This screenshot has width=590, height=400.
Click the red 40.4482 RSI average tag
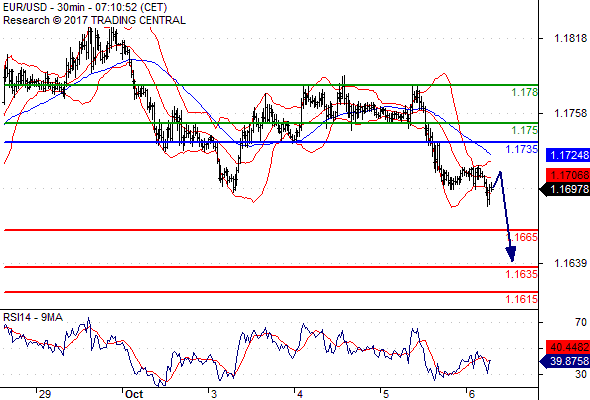click(x=568, y=347)
